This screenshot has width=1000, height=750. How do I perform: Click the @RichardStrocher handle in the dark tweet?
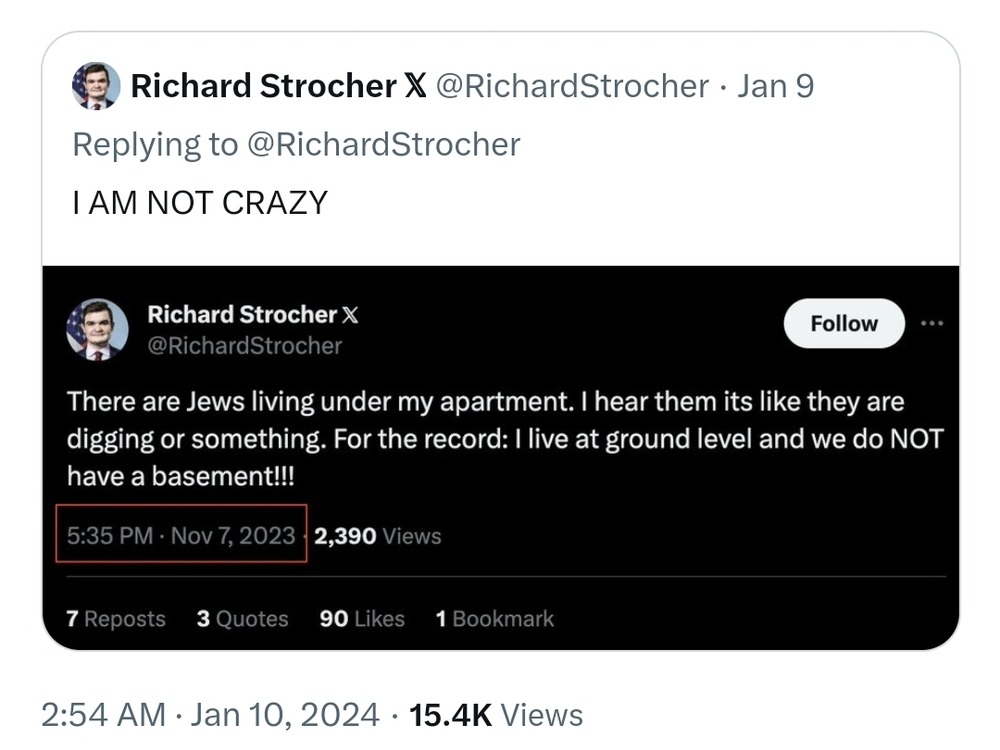tap(245, 346)
